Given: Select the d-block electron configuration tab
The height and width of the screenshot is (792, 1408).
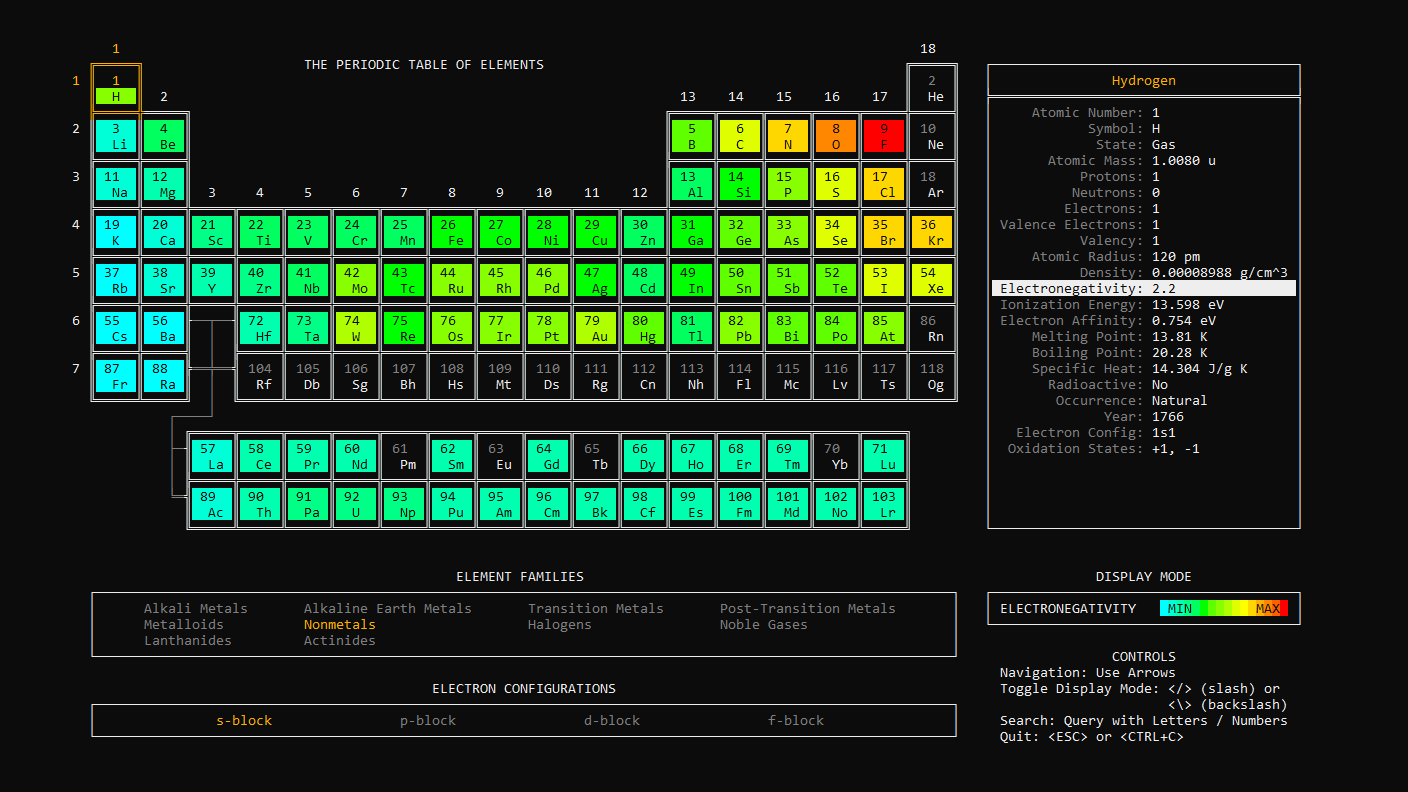Looking at the screenshot, I should [x=611, y=720].
